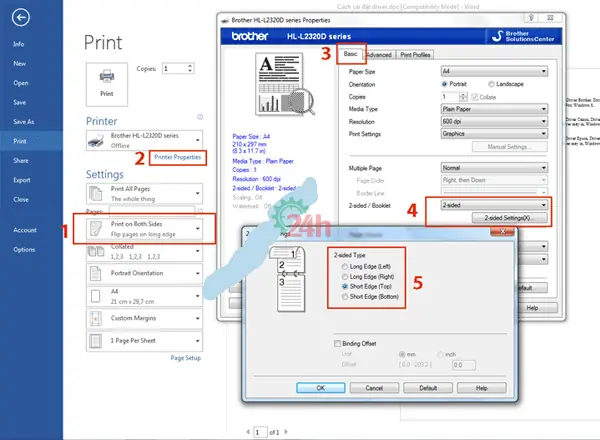Close the 2-sided settings dialog

502,232
